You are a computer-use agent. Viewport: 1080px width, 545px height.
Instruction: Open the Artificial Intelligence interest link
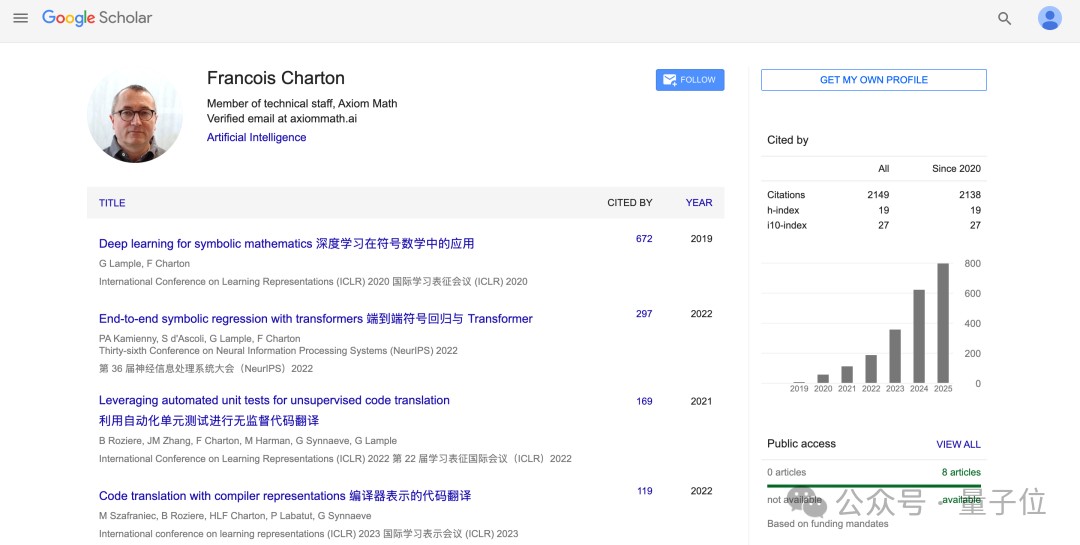tap(256, 138)
